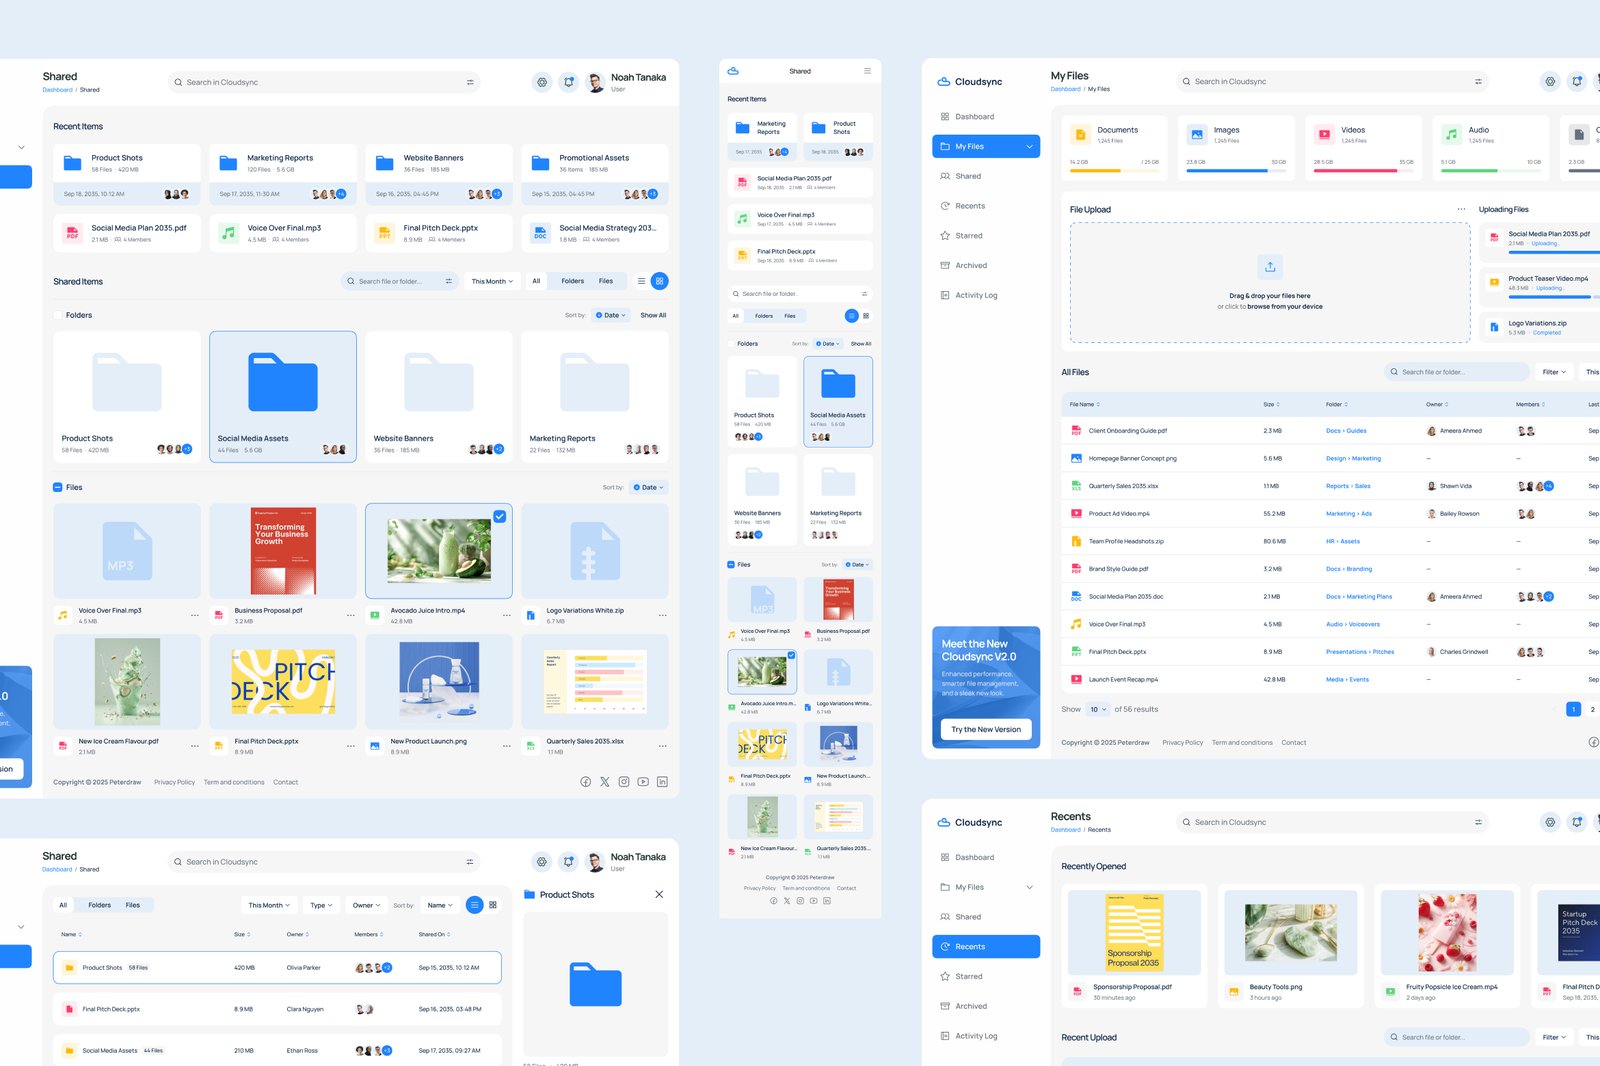Check the Folders section checkbox in wide Shared view
1600x1066 pixels.
[58, 315]
